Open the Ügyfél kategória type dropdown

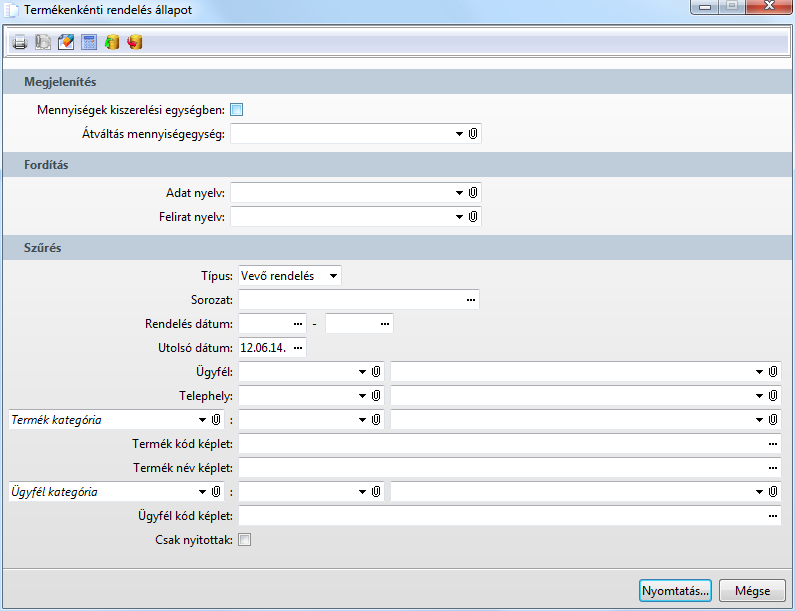pos(202,492)
